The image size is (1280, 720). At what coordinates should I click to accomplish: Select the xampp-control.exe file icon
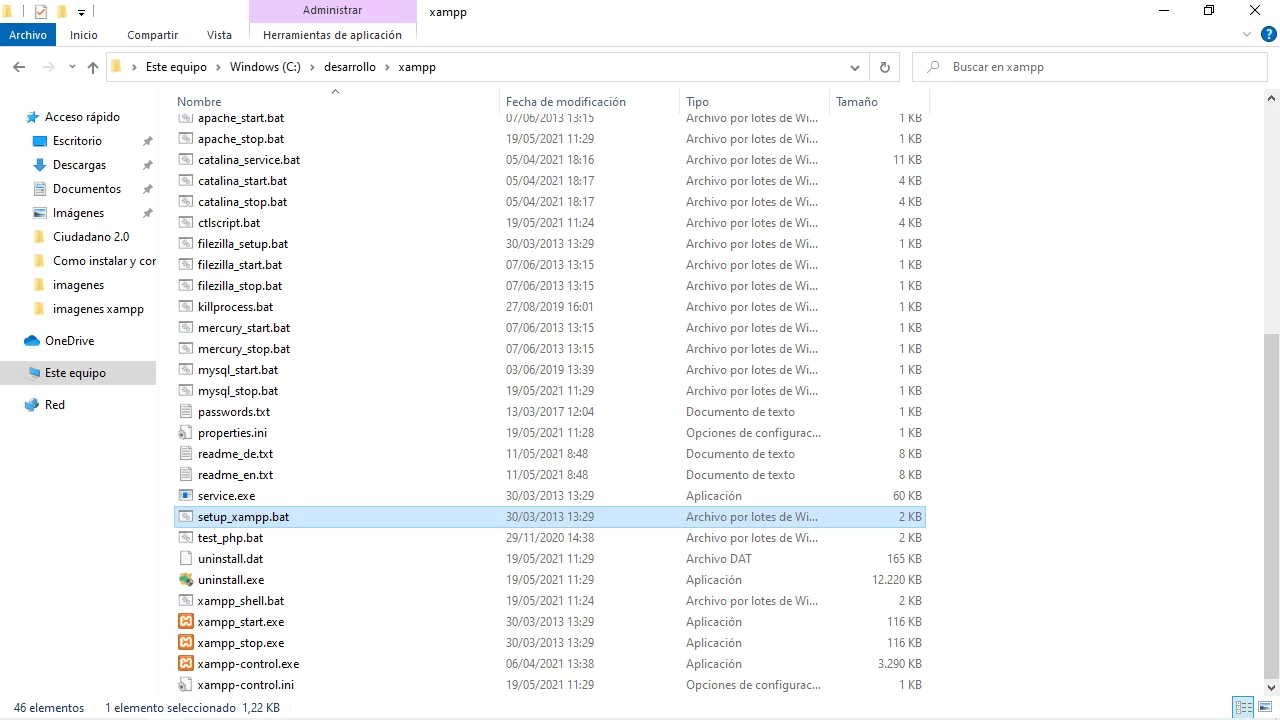point(185,664)
